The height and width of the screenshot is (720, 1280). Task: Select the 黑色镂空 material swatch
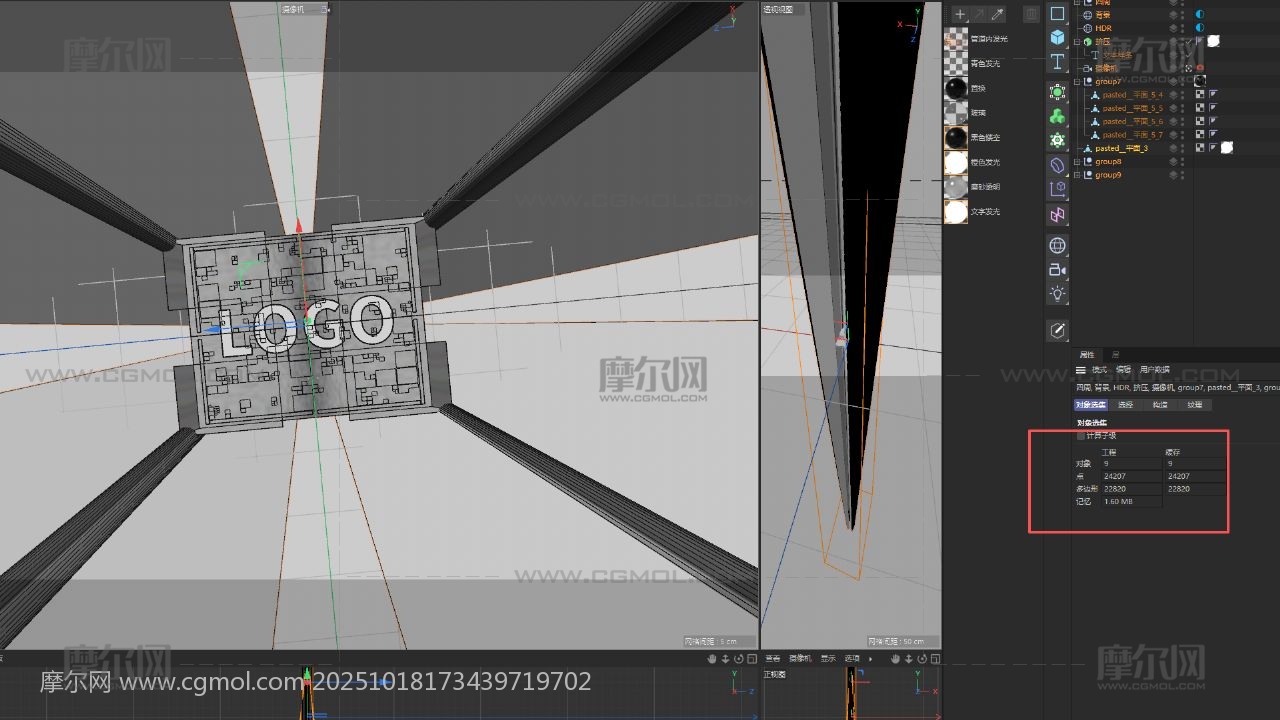[x=956, y=137]
